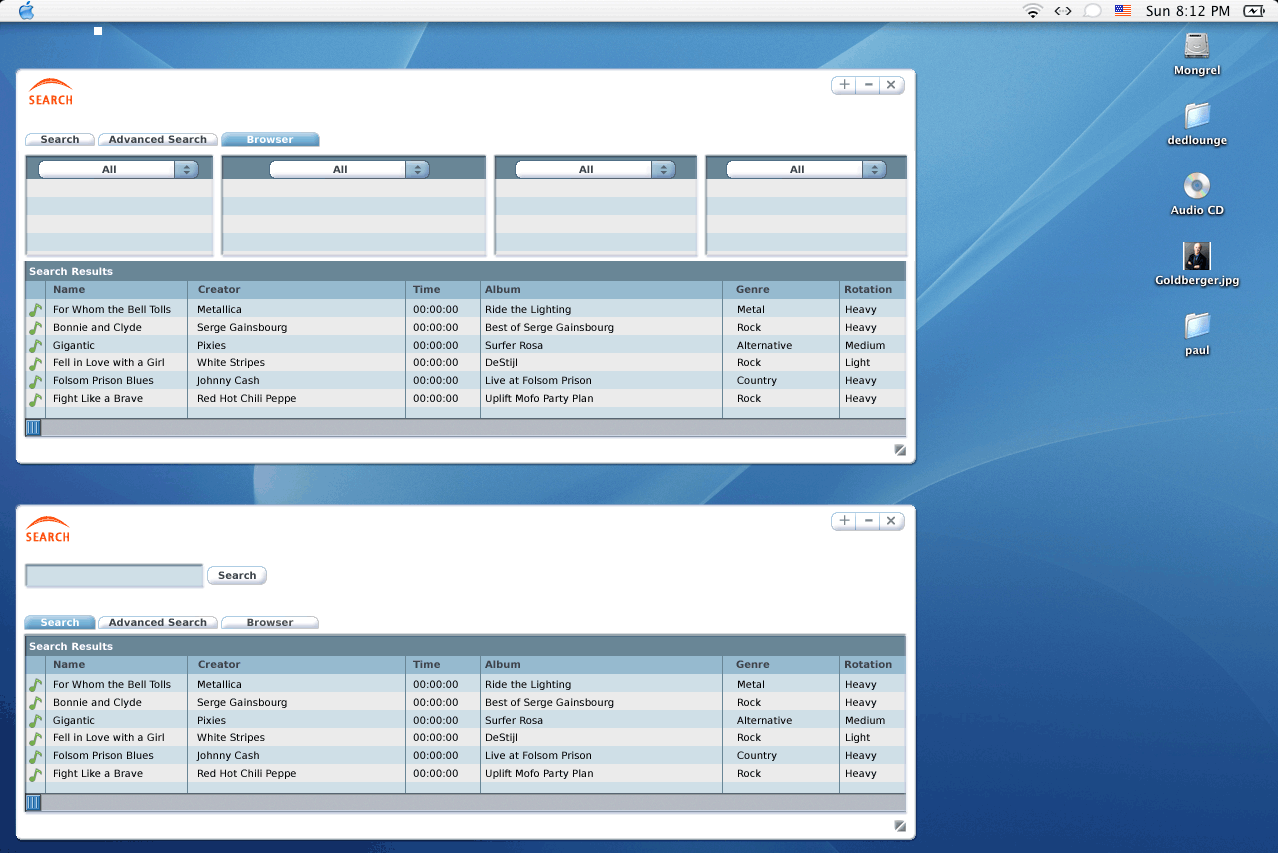Switch to Advanced Search tab in top window
The image size is (1278, 853).
click(x=158, y=140)
